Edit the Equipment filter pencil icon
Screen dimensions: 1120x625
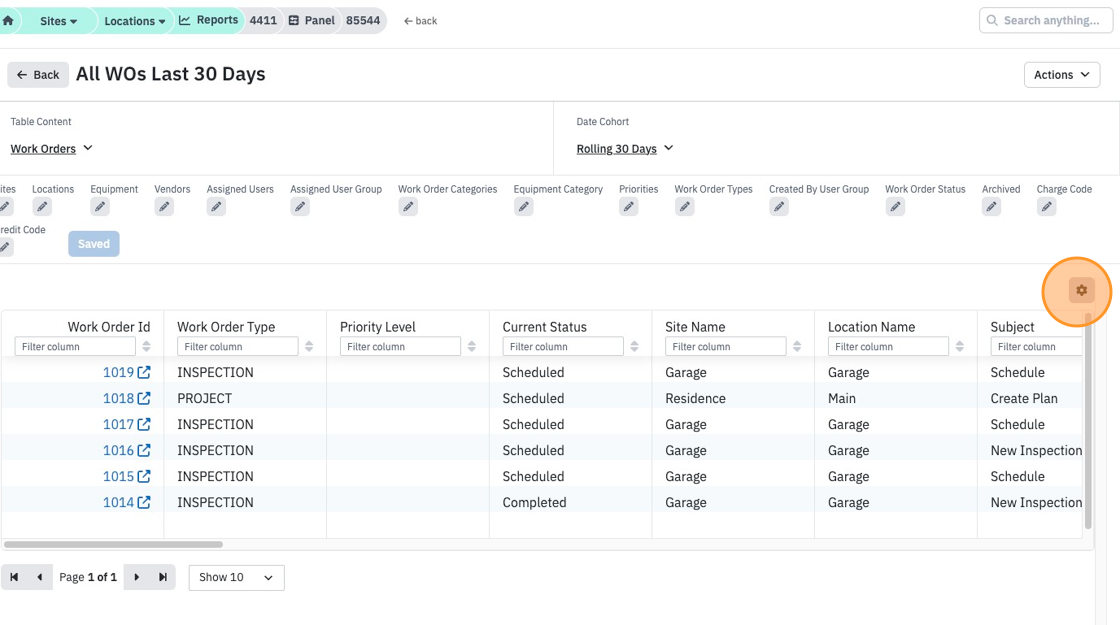100,207
